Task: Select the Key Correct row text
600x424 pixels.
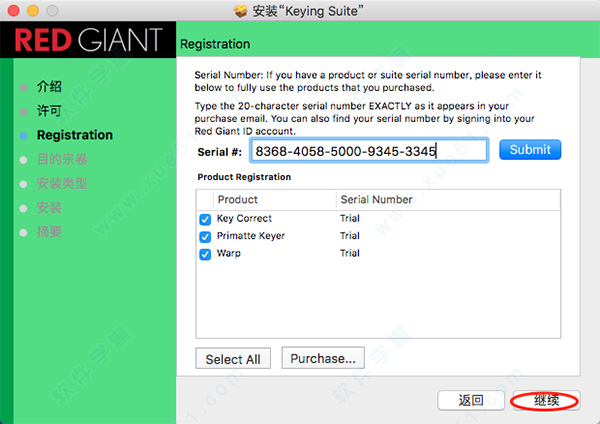Action: pos(244,219)
